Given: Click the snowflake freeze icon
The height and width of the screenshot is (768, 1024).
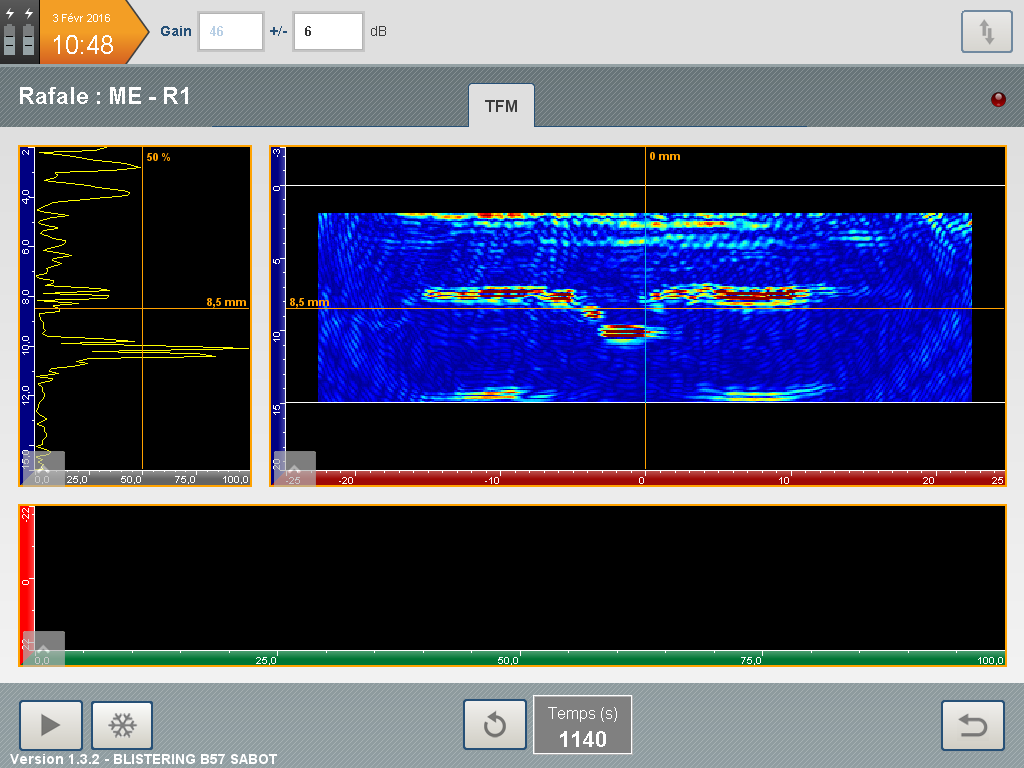Looking at the screenshot, I should [122, 725].
